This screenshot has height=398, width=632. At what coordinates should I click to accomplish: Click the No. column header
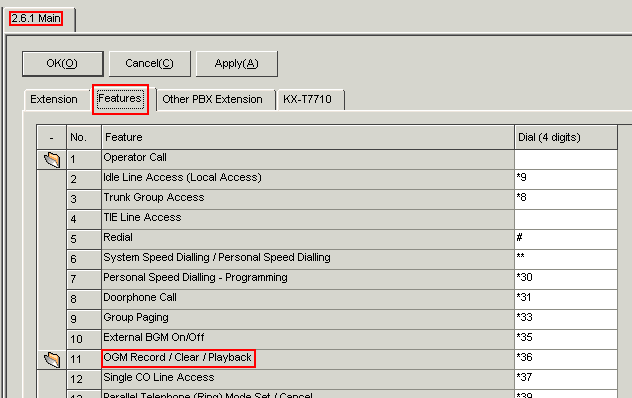click(84, 137)
